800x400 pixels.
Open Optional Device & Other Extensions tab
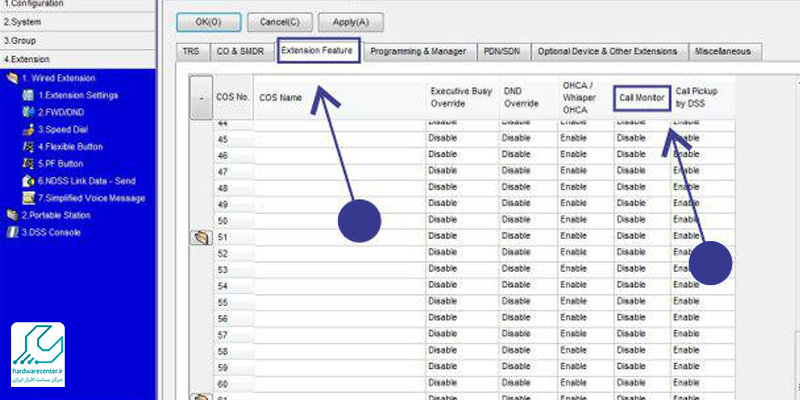(607, 50)
